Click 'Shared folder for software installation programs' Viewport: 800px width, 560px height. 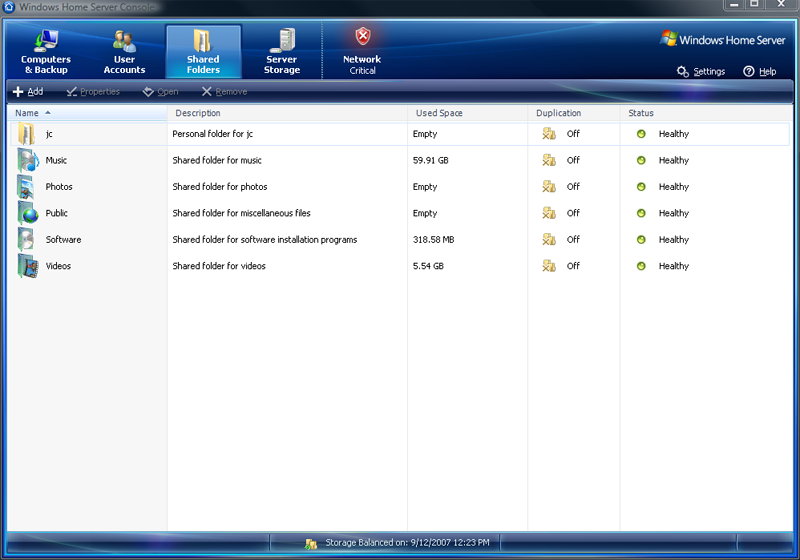pos(265,240)
